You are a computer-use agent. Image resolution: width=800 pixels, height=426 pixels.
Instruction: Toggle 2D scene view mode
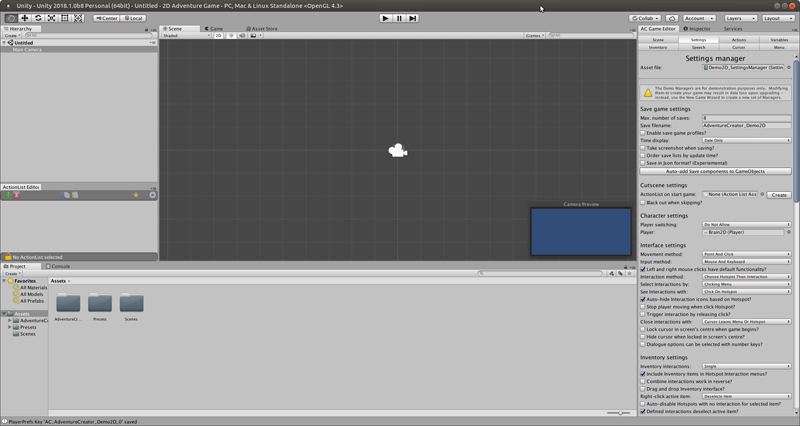(218, 36)
